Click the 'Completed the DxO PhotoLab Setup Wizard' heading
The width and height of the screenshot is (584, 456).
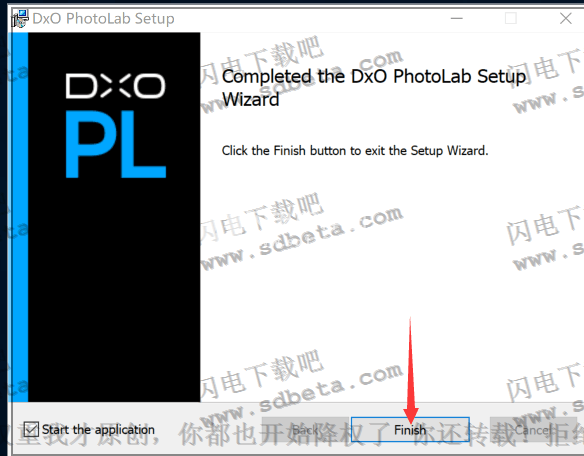click(x=374, y=88)
